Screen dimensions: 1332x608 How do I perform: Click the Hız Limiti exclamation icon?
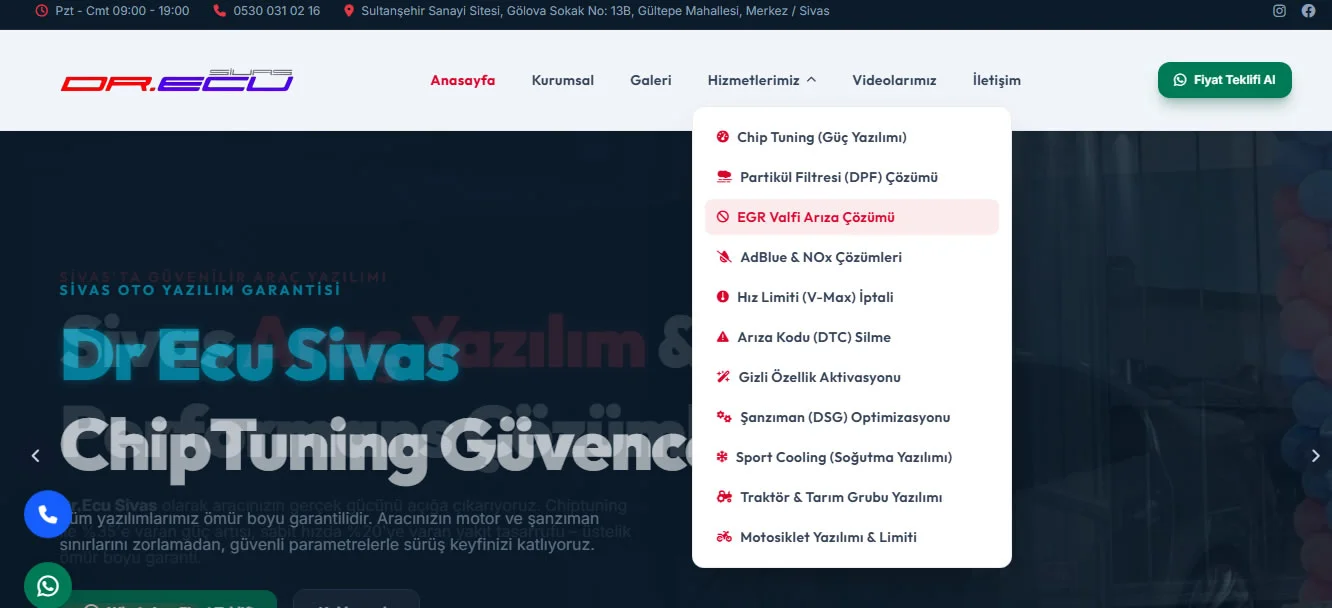(x=723, y=297)
